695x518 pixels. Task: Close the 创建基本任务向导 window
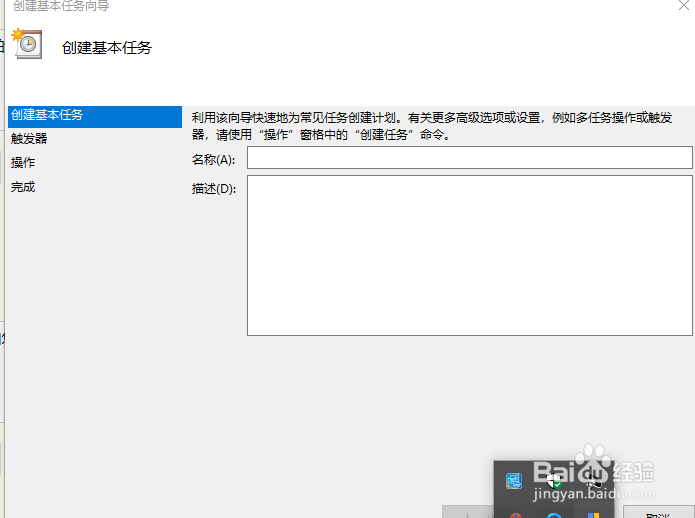684,5
